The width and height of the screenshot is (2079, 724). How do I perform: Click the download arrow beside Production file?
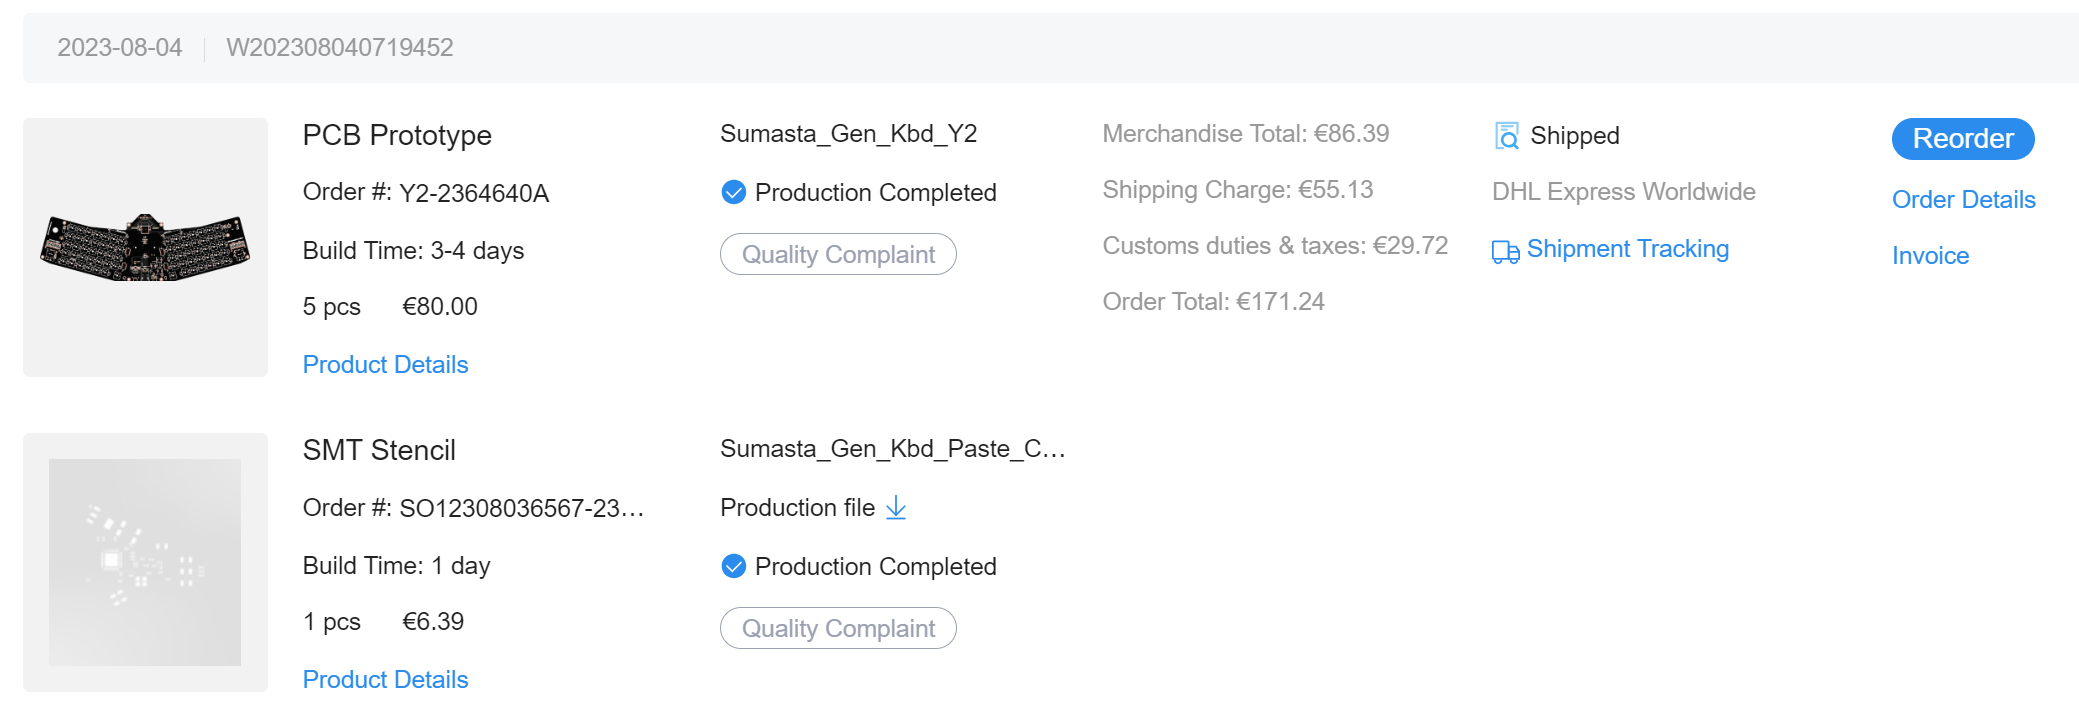click(x=896, y=508)
